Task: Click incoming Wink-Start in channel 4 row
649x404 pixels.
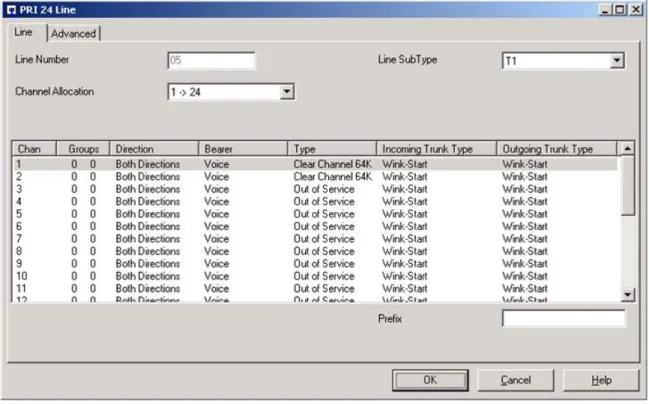Action: (x=405, y=202)
